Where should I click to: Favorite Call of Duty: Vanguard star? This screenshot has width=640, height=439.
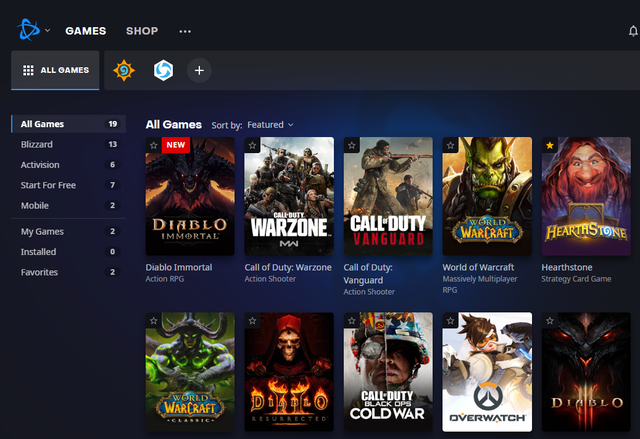click(x=351, y=145)
